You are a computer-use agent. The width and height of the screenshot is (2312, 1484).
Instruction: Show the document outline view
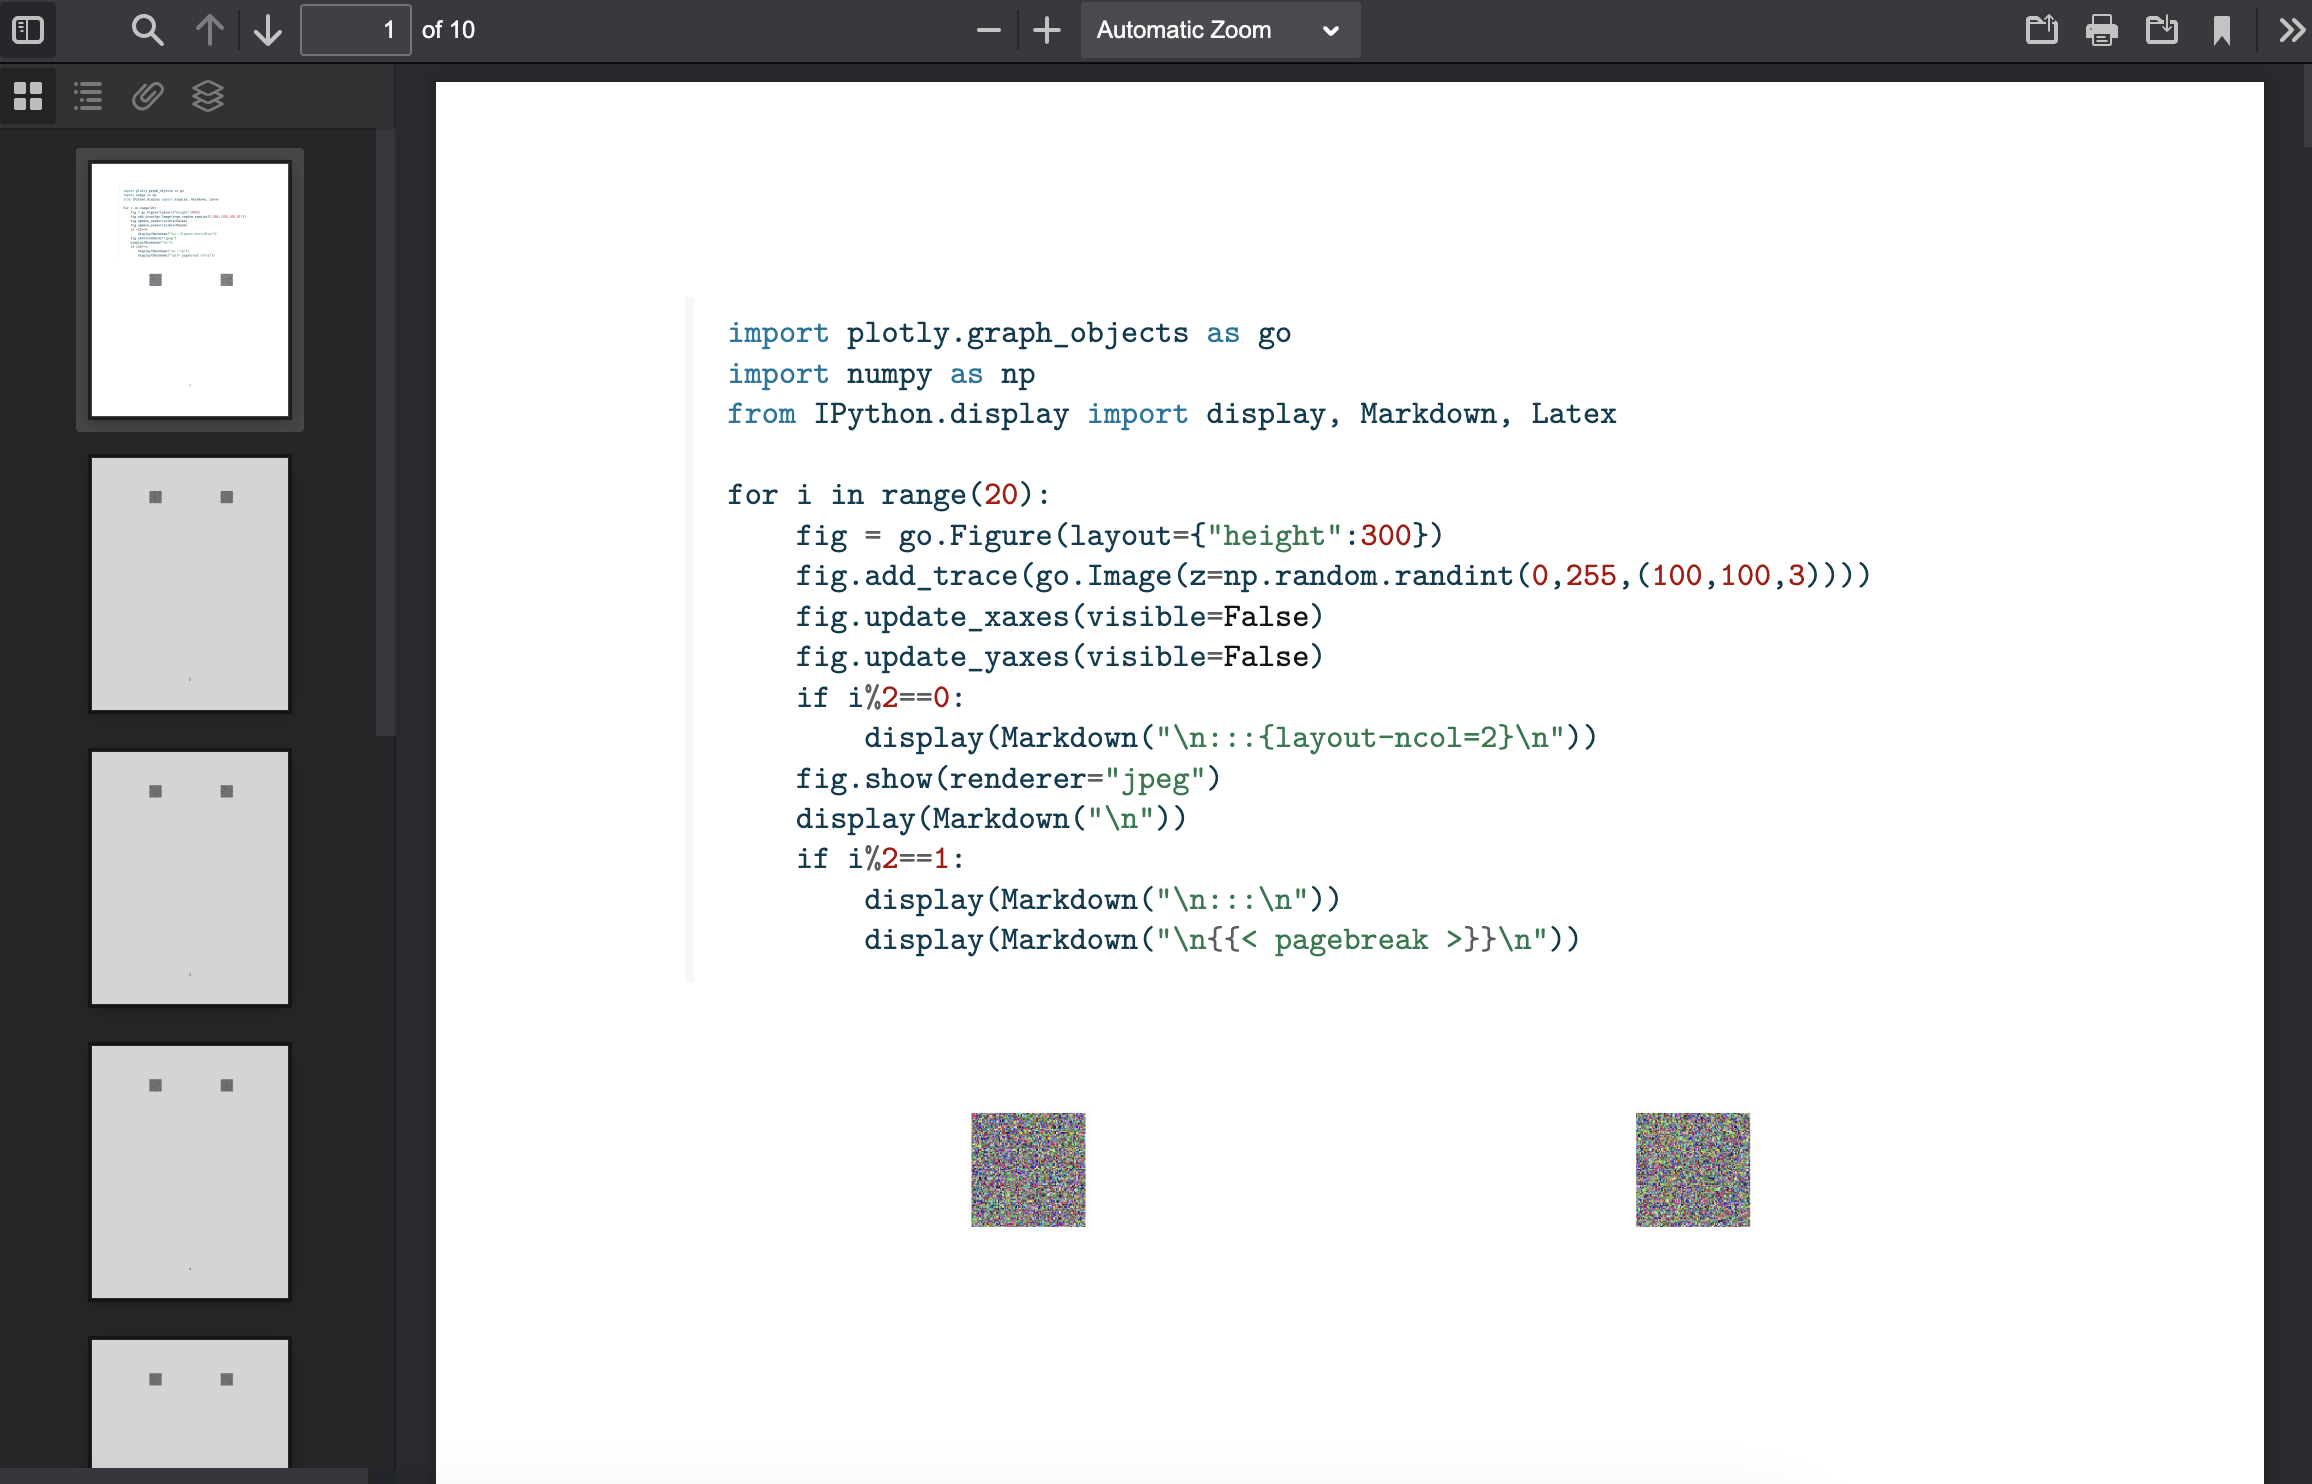pos(88,96)
